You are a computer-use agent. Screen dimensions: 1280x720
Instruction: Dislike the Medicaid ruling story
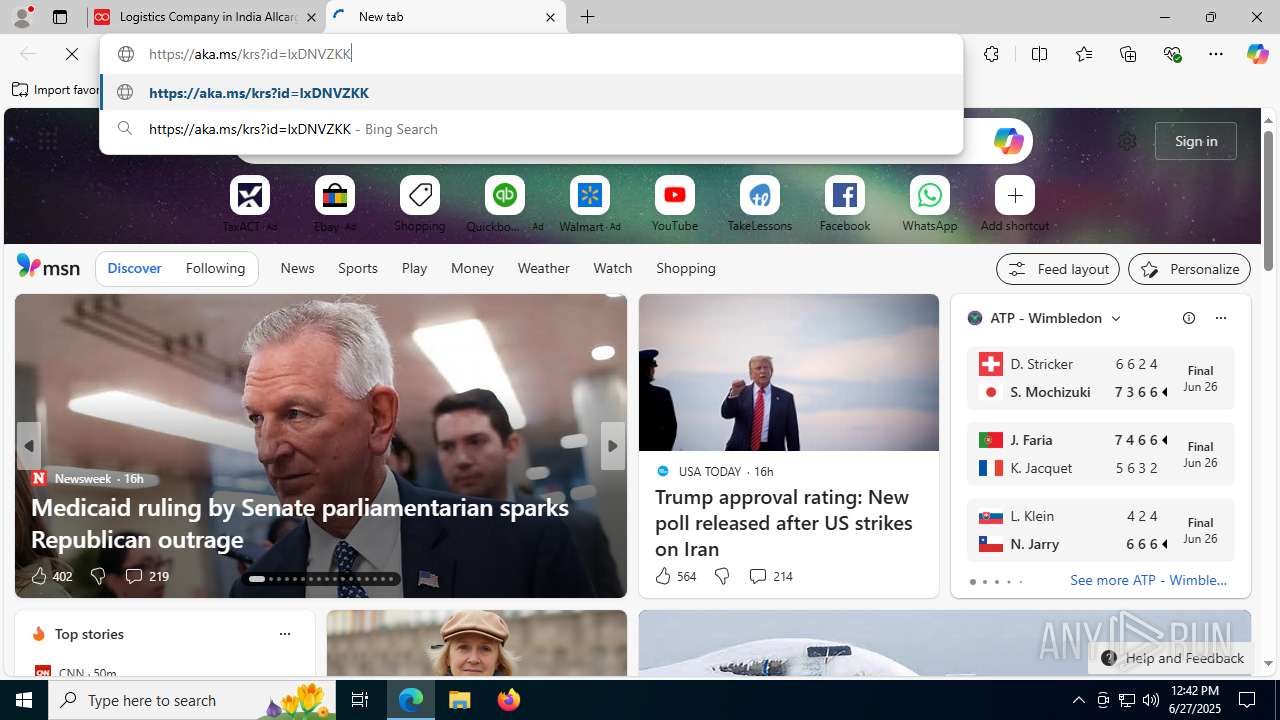pyautogui.click(x=97, y=576)
